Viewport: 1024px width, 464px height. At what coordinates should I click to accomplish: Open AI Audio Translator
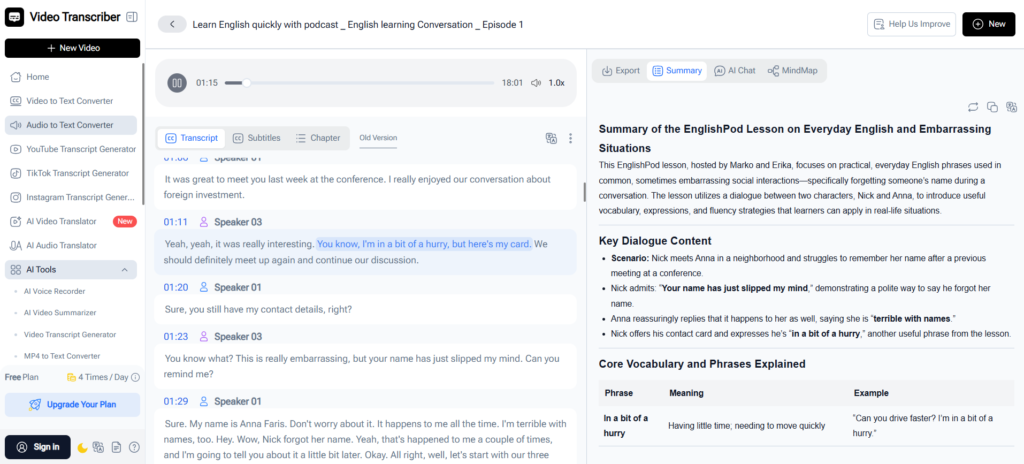[x=71, y=246]
